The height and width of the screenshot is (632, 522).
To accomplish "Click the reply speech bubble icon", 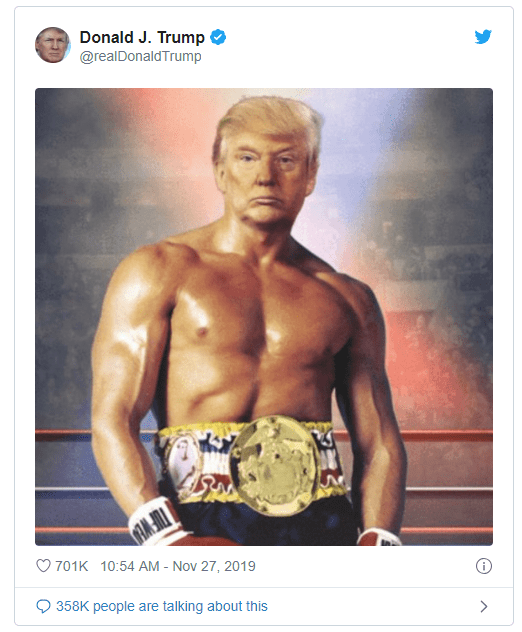I will coord(43,606).
